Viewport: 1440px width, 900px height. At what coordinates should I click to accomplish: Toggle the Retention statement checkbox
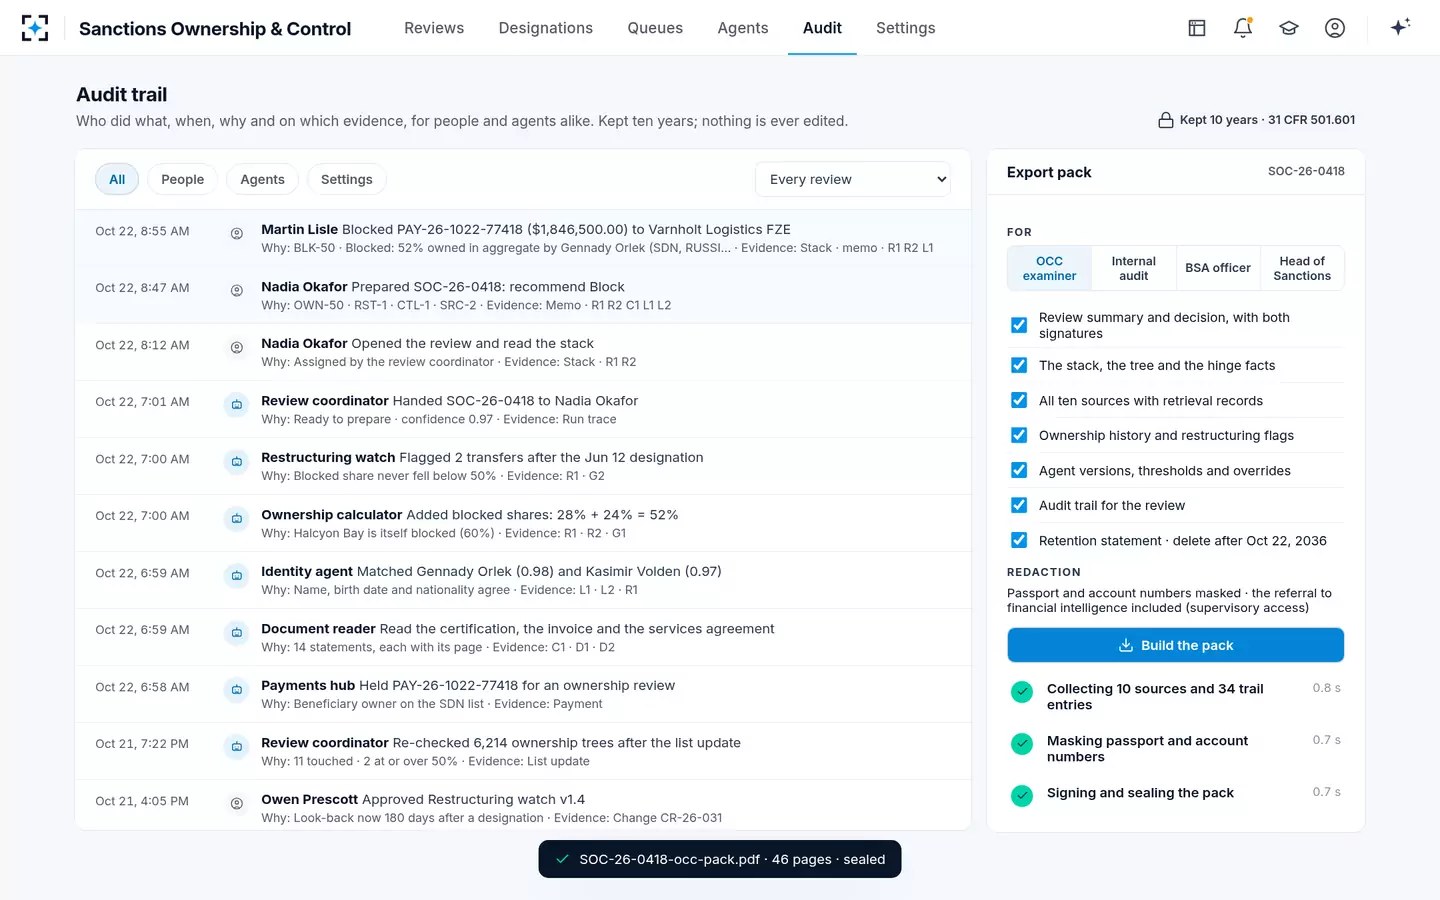[x=1019, y=540]
